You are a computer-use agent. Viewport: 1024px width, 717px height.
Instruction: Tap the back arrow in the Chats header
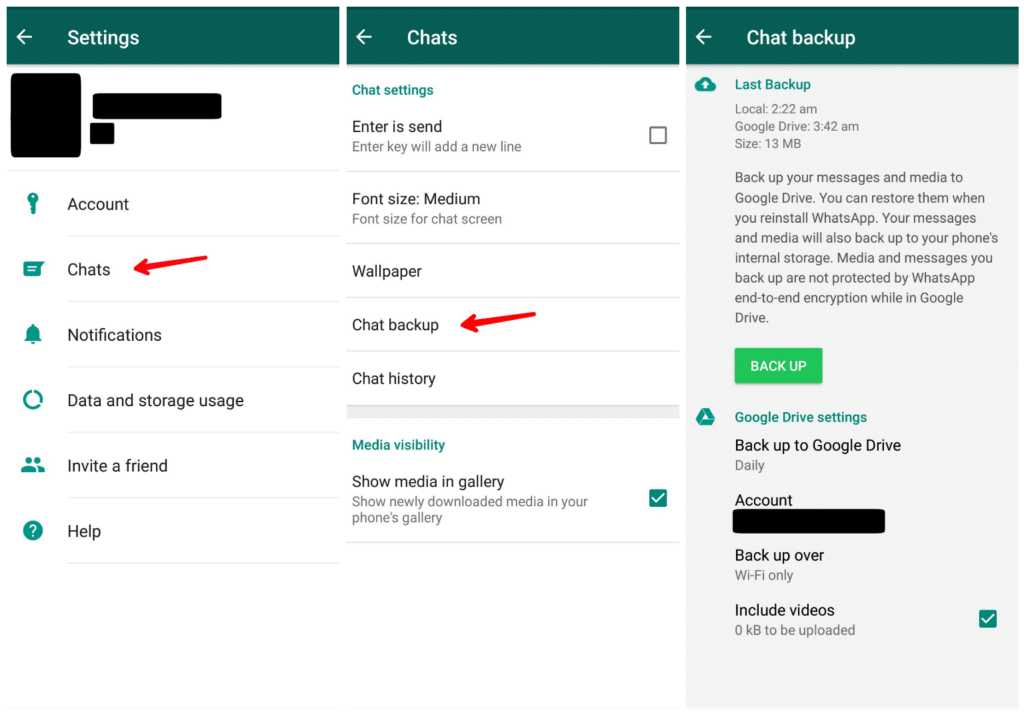[x=364, y=37]
